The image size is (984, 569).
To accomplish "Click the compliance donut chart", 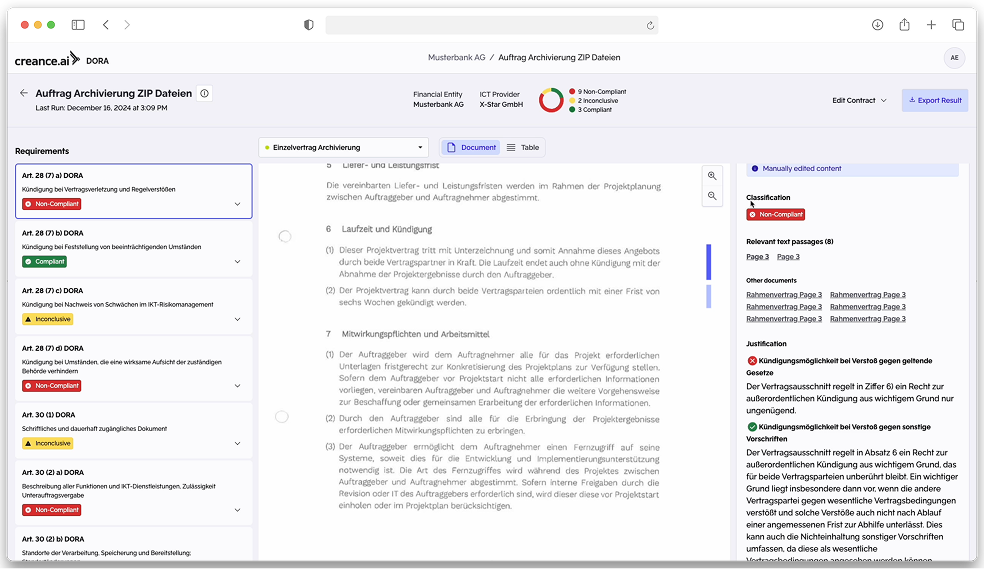I will 551,100.
